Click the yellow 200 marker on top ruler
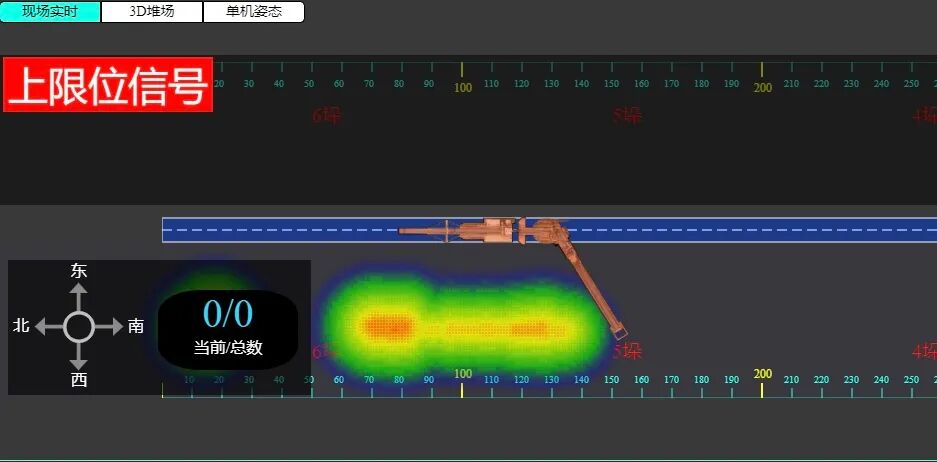This screenshot has width=937, height=462. 763,88
